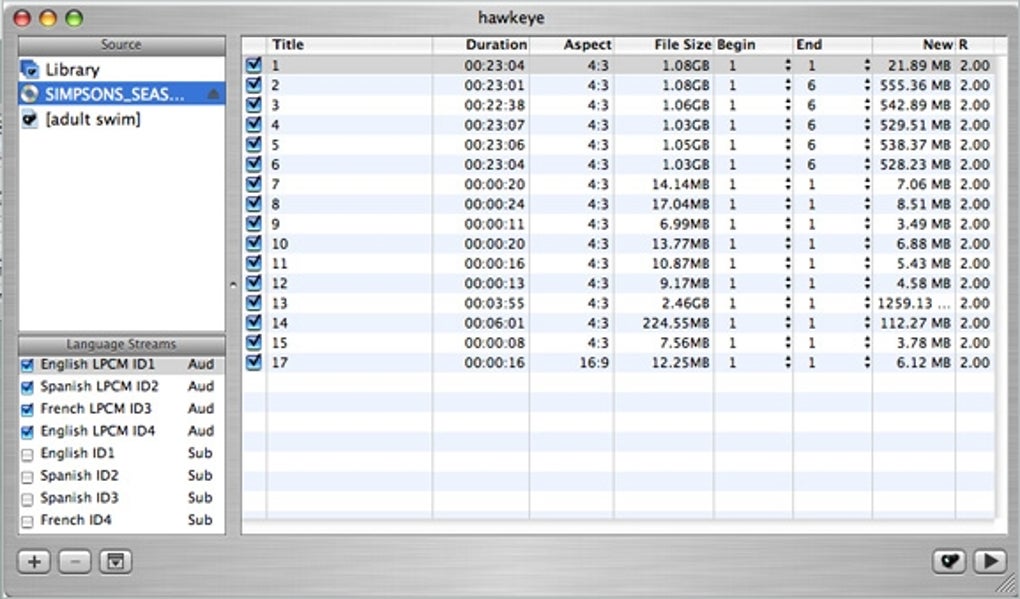Disable English LPCM ID4 audio stream
The image size is (1020, 599).
click(27, 432)
